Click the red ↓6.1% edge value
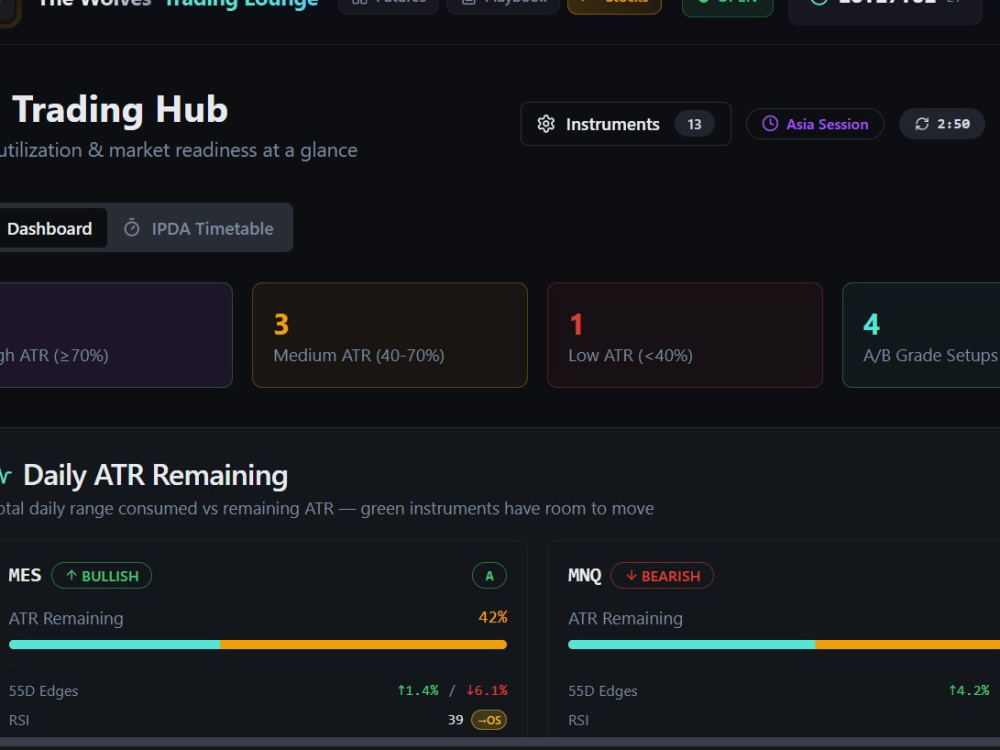The height and width of the screenshot is (750, 1000). tap(487, 690)
